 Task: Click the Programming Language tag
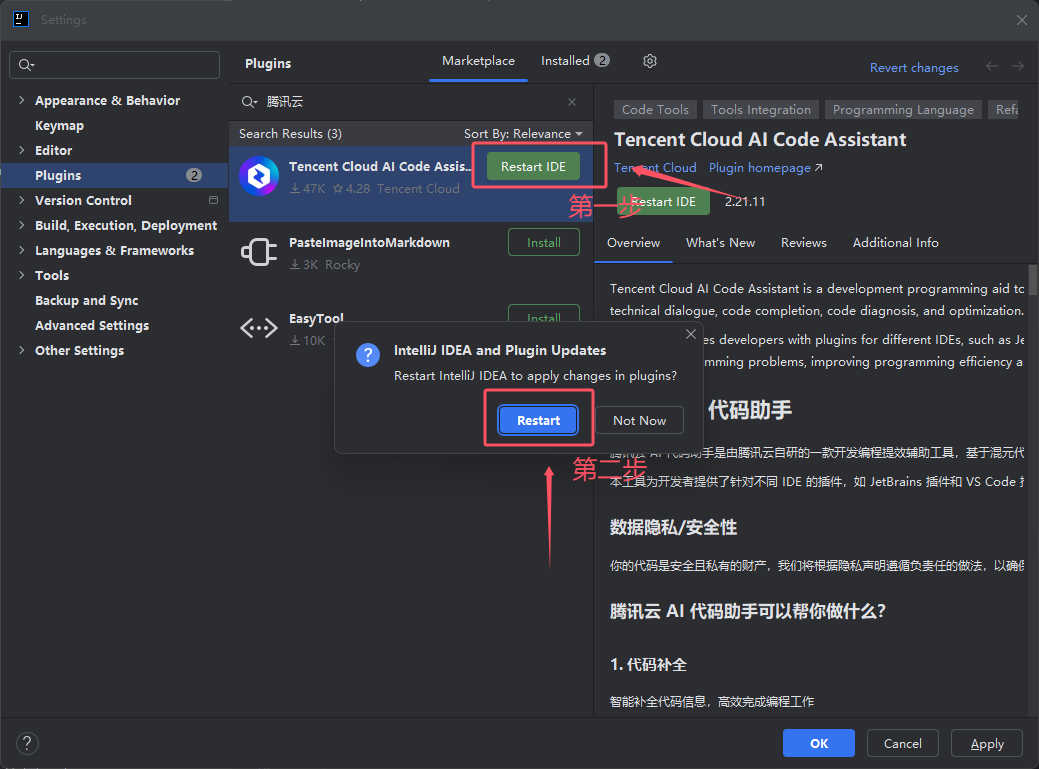pyautogui.click(x=903, y=110)
